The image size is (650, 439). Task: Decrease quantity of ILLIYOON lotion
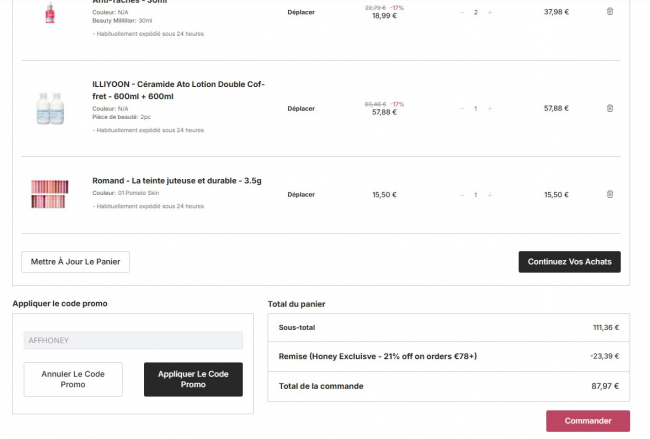pos(461,108)
